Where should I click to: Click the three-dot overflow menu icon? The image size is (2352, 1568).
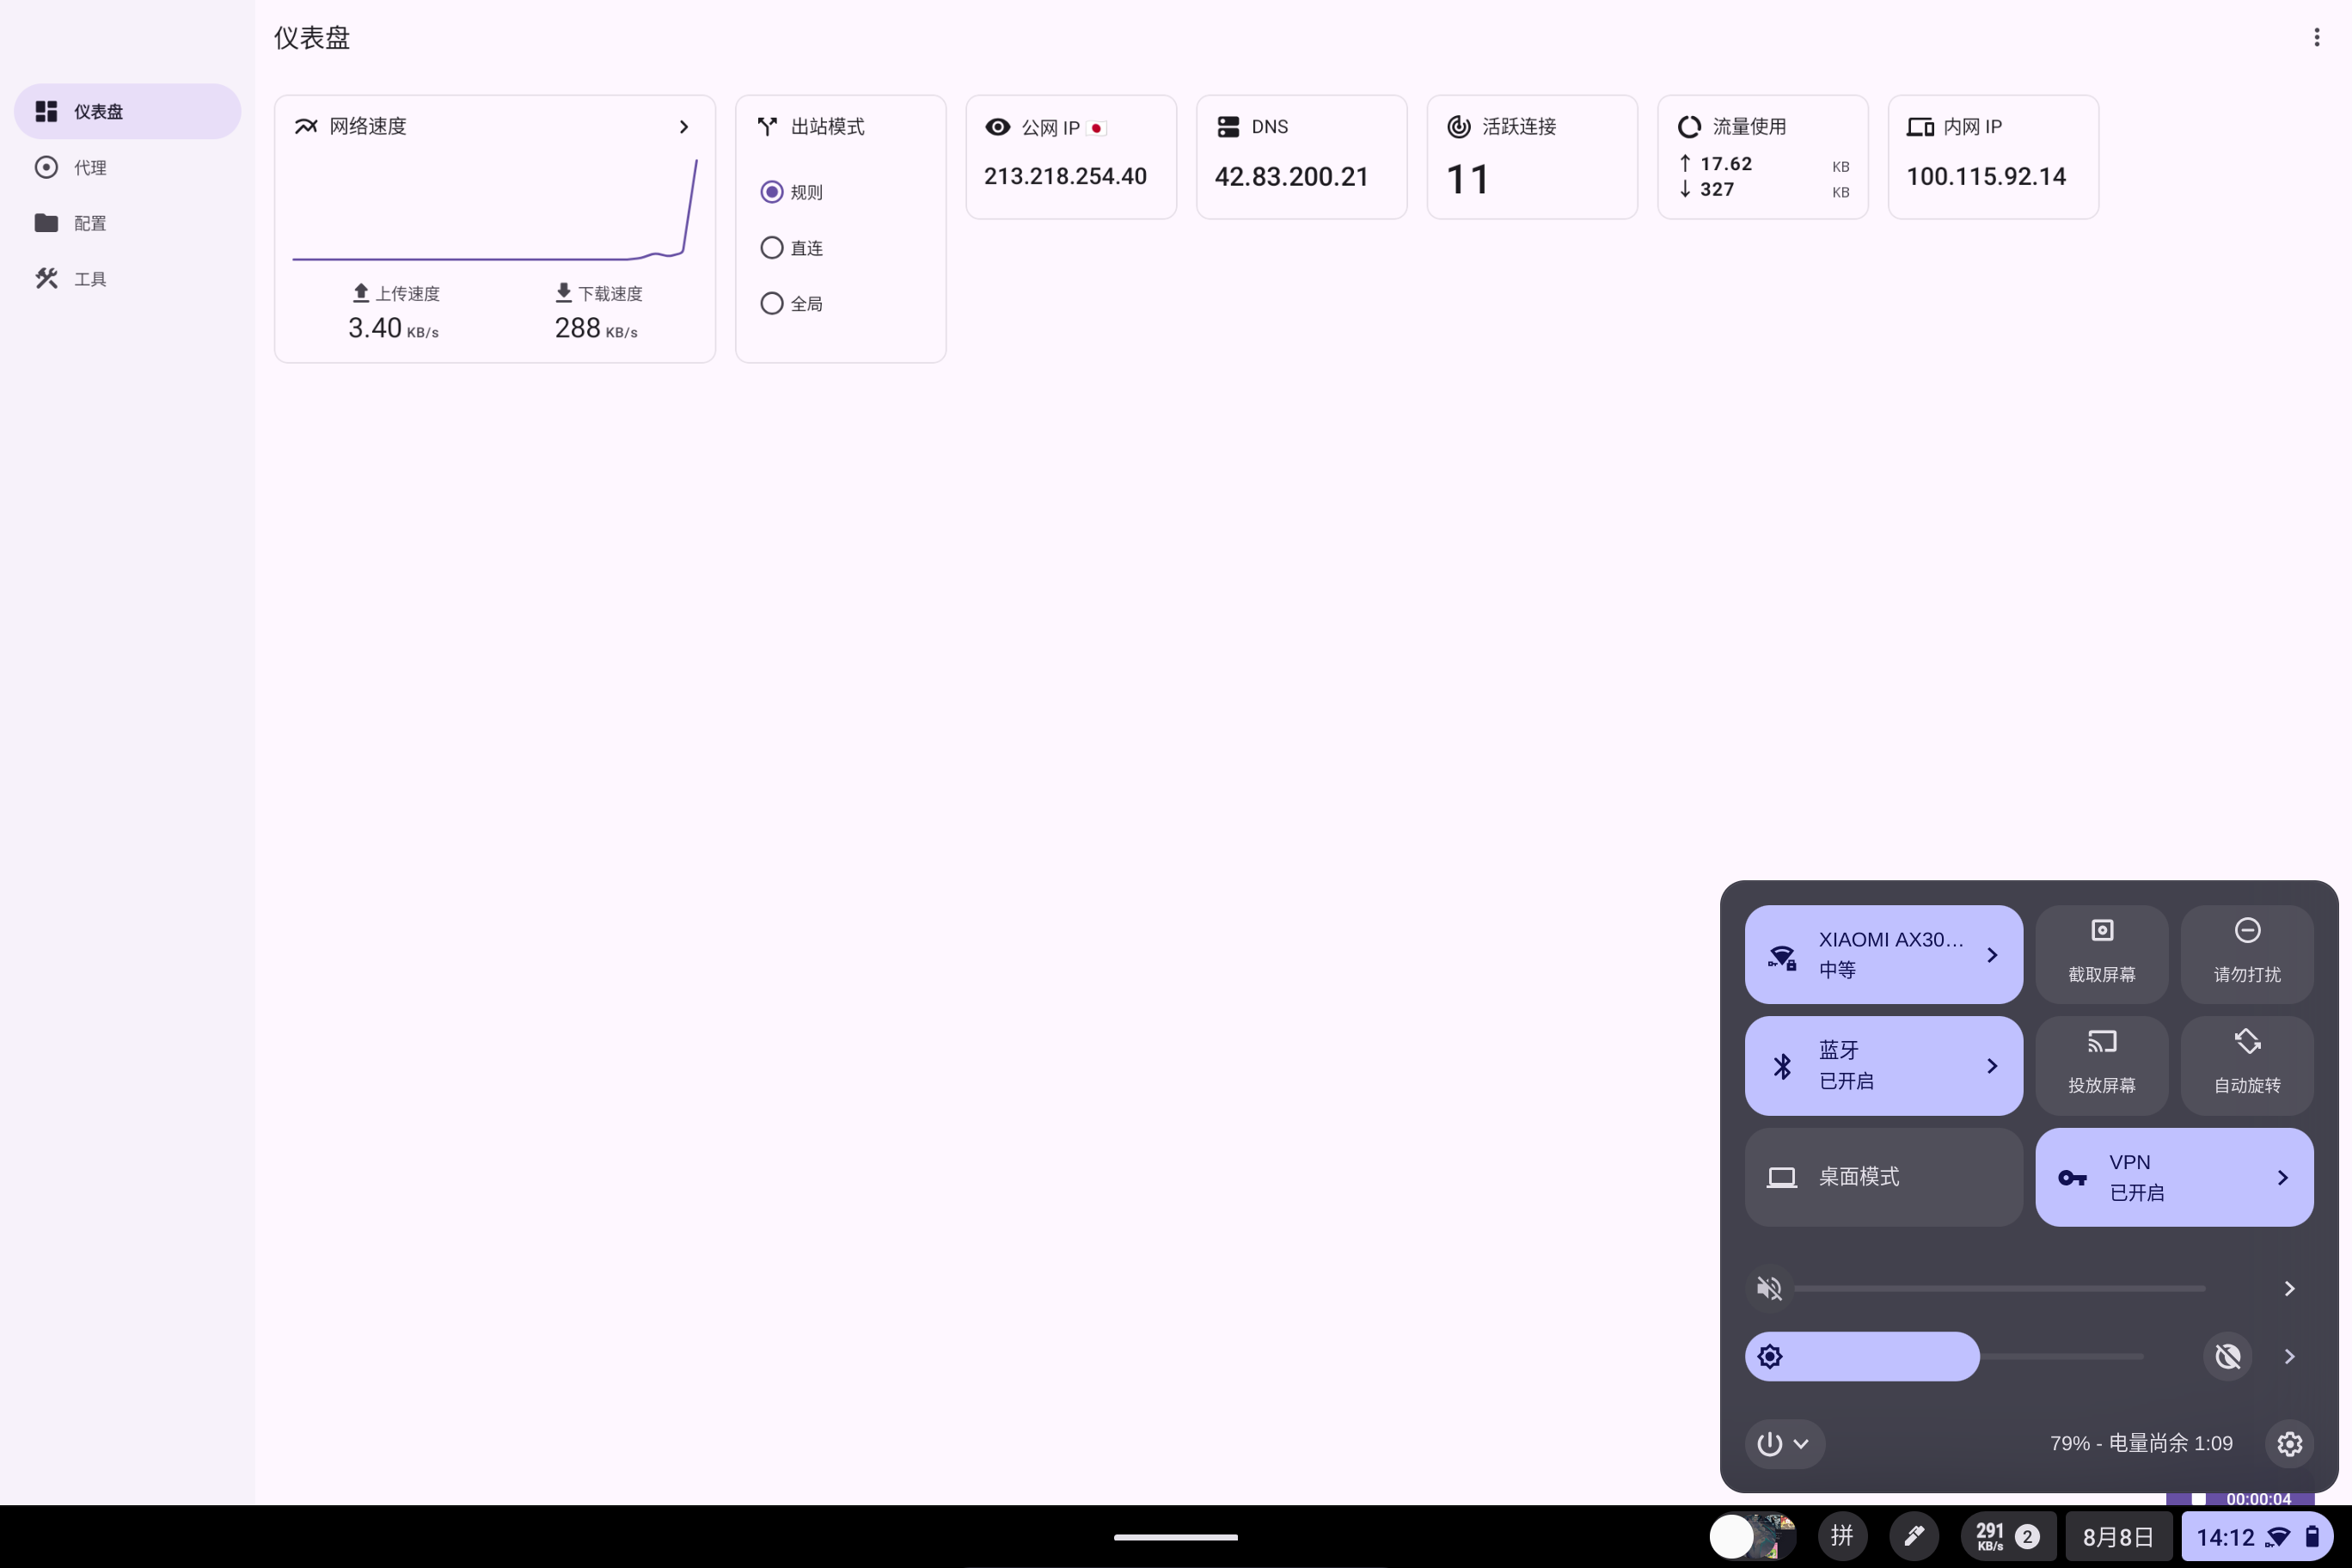tap(2316, 38)
